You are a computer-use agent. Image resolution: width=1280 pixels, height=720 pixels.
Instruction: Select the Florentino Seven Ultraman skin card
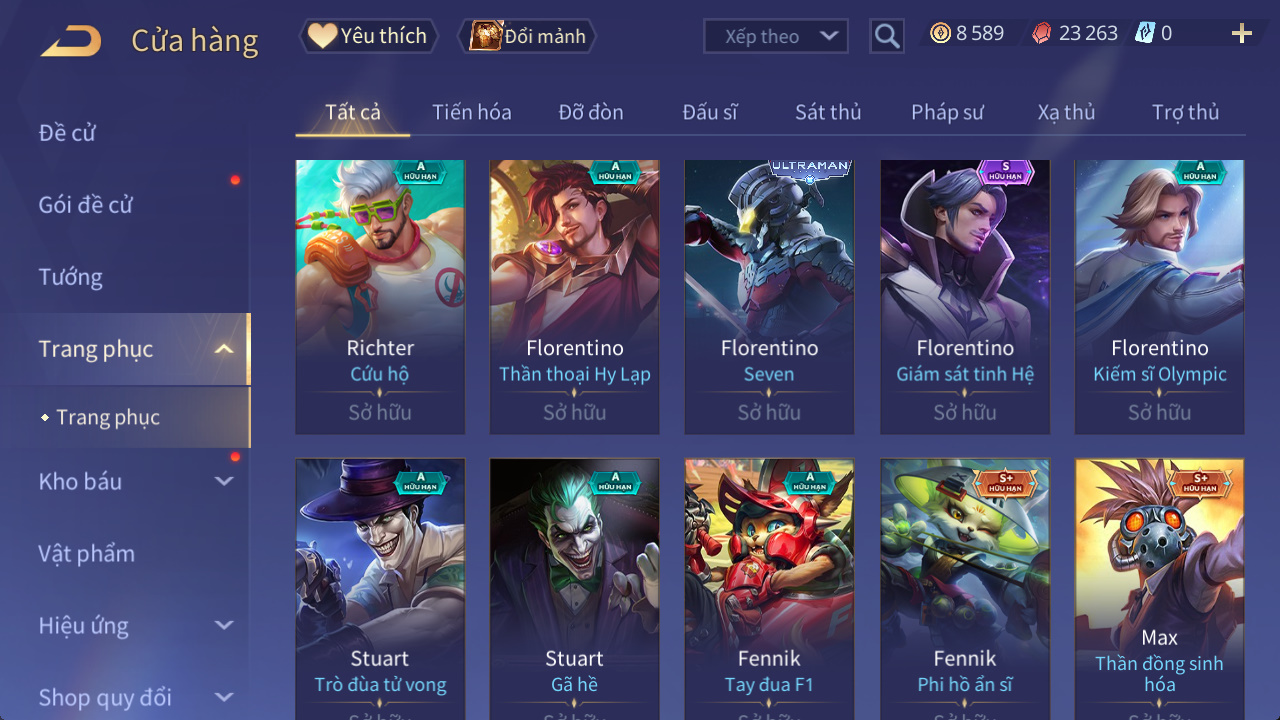769,297
